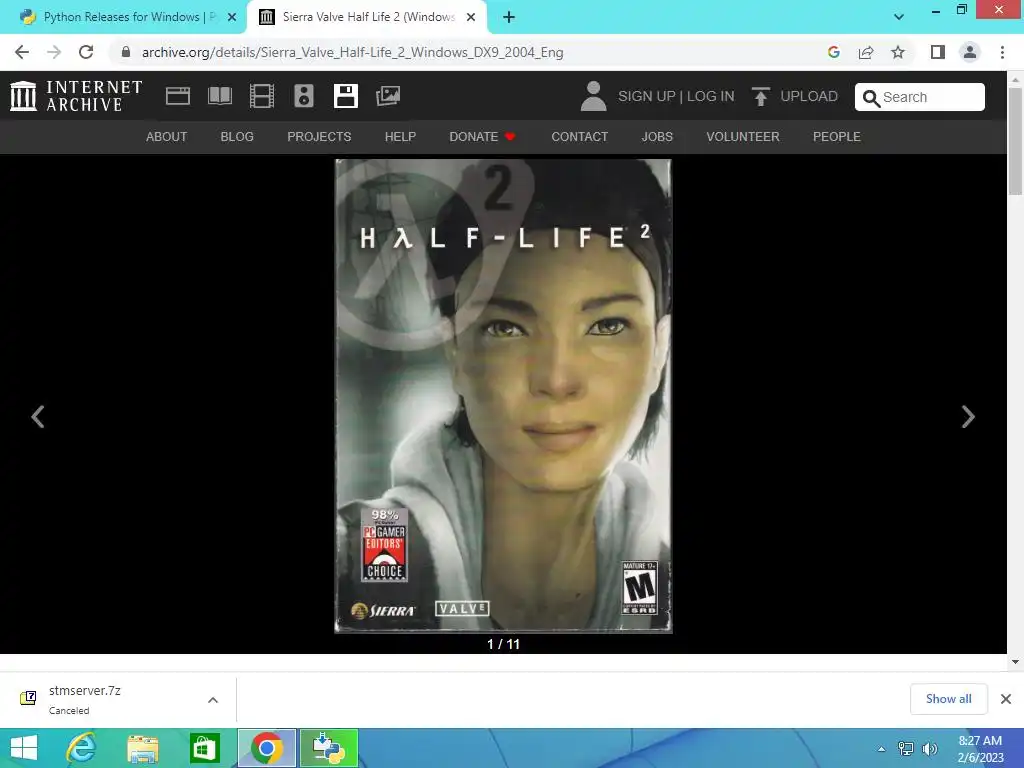Image resolution: width=1024 pixels, height=768 pixels.
Task: Show hidden system tray icons
Action: pos(882,749)
